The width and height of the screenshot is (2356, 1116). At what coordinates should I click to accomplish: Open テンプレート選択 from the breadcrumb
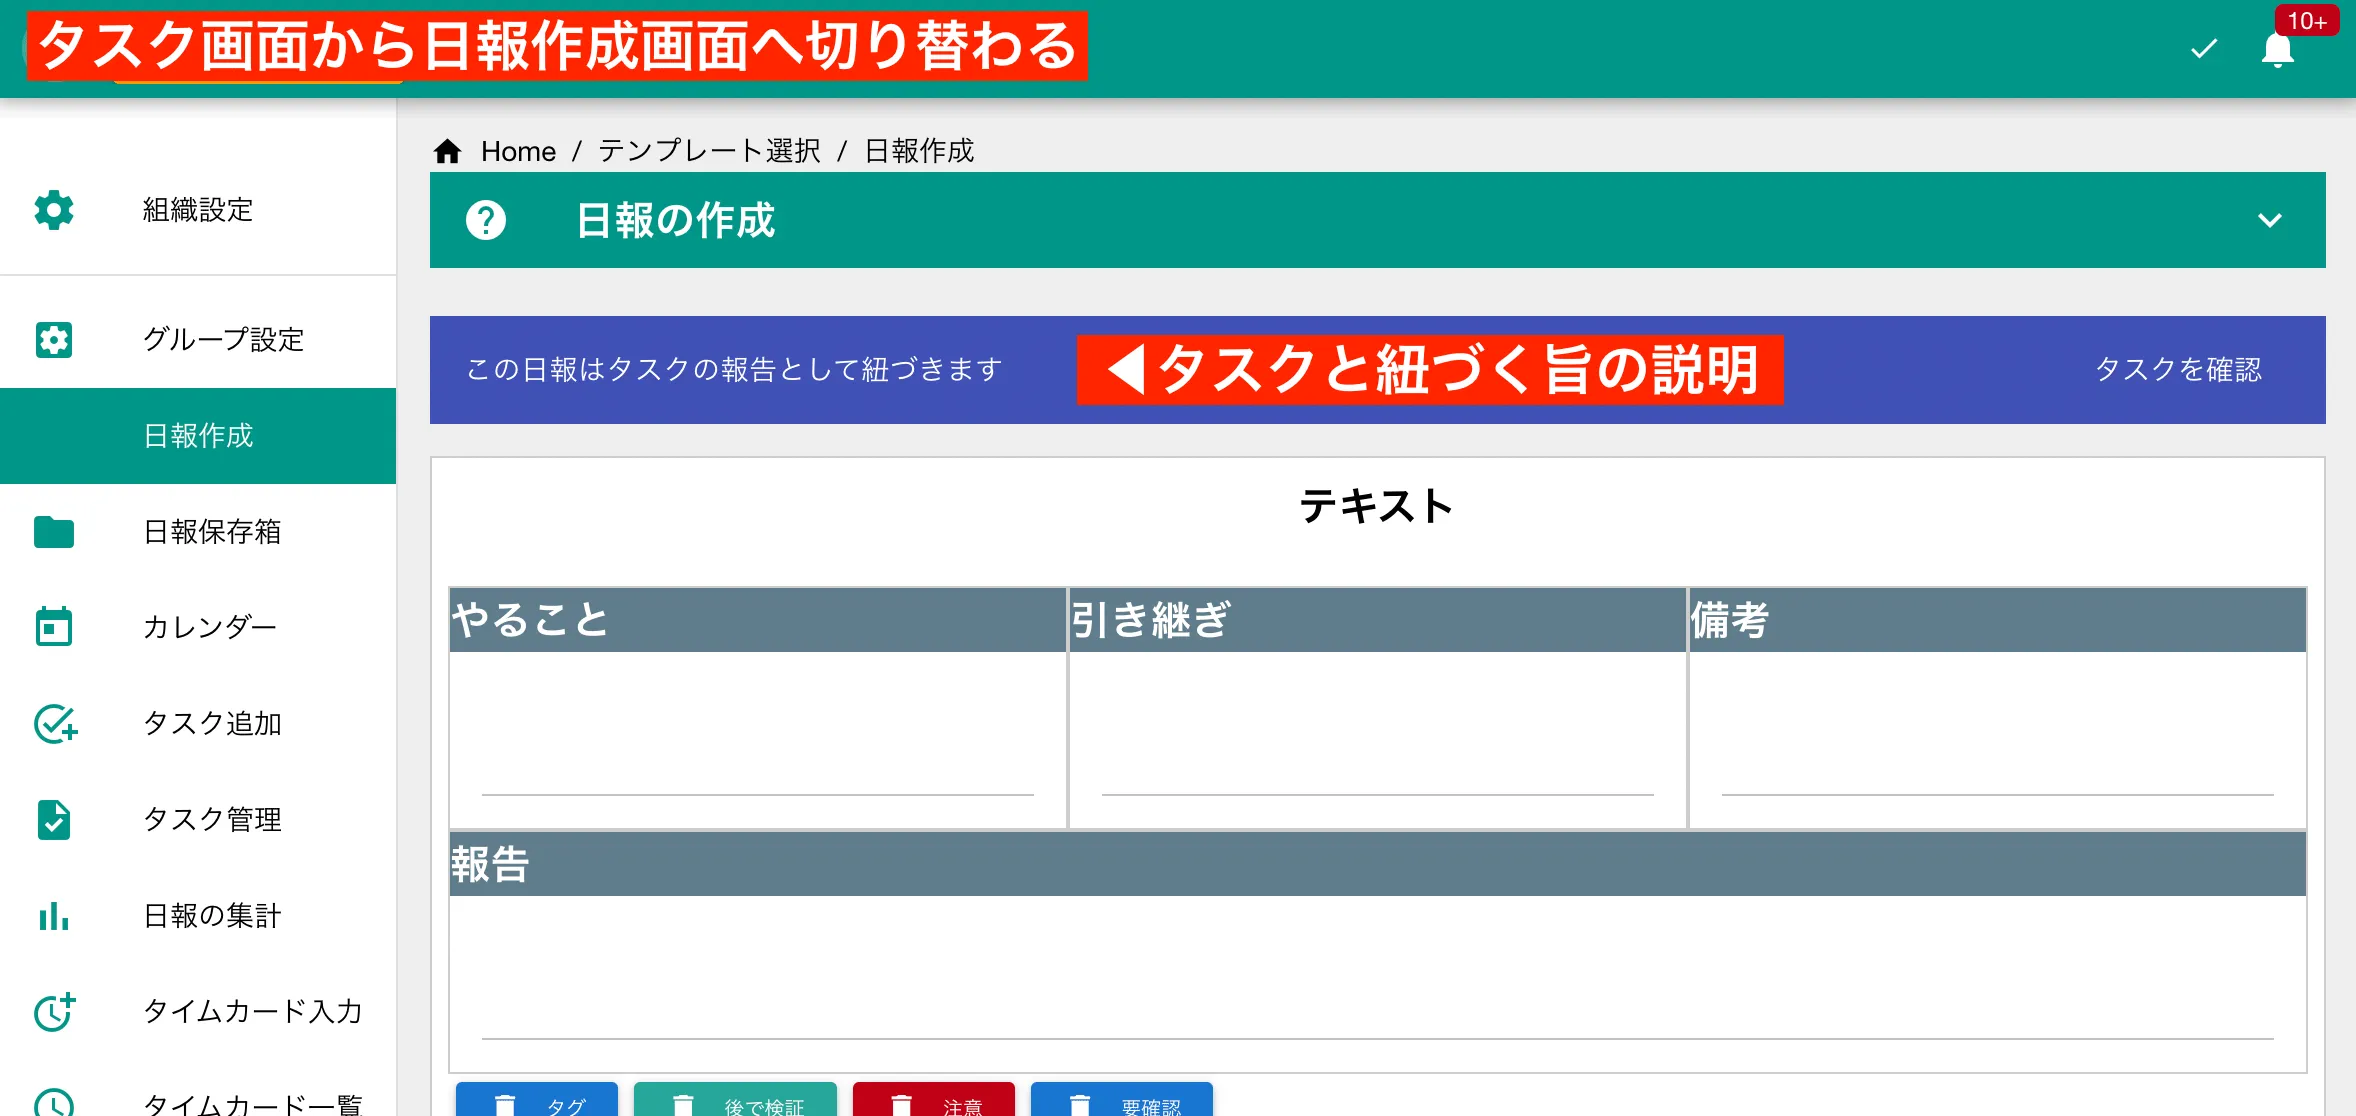click(708, 151)
